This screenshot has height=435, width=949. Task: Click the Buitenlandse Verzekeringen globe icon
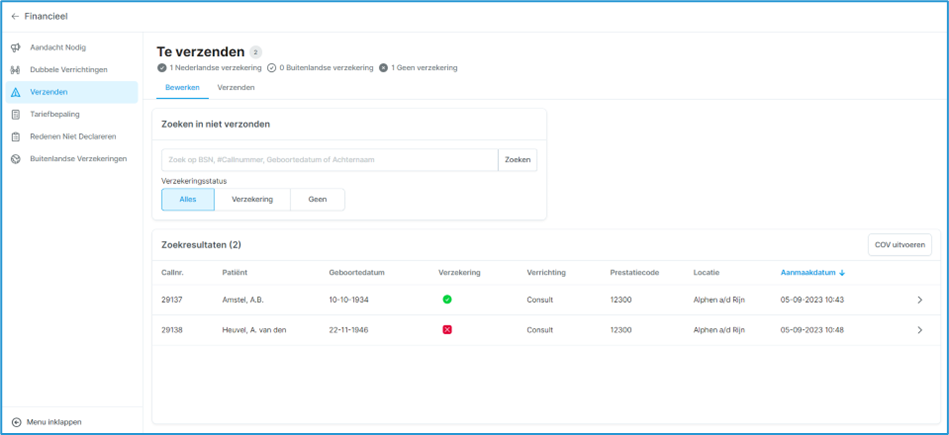coord(16,159)
